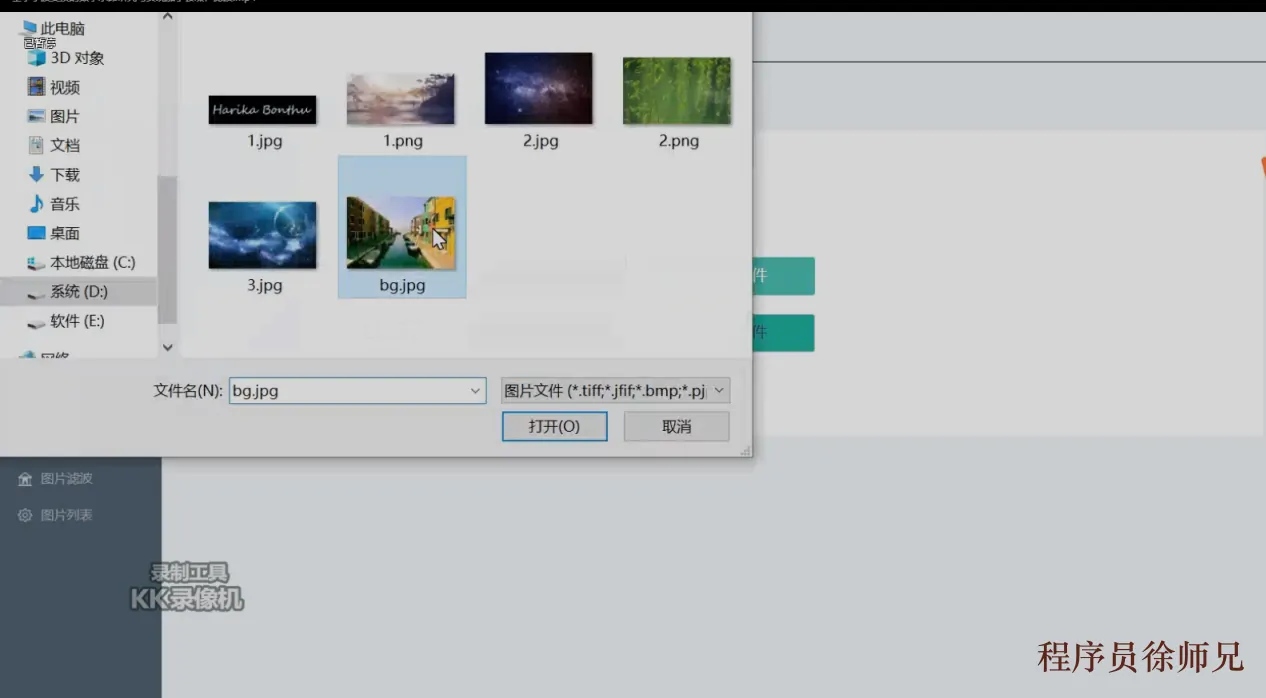Click the 3D 对象 folder icon
The width and height of the screenshot is (1266, 698).
37,58
